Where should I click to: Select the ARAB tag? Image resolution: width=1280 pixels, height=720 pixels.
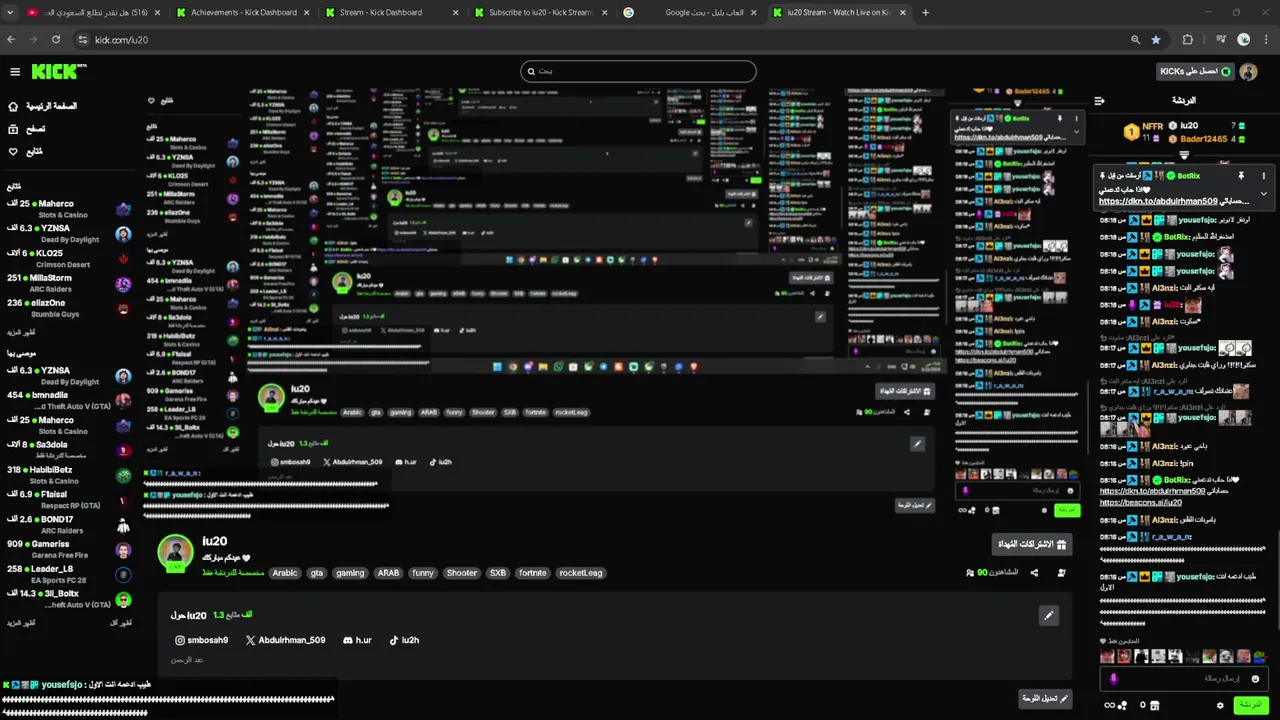pyautogui.click(x=389, y=573)
